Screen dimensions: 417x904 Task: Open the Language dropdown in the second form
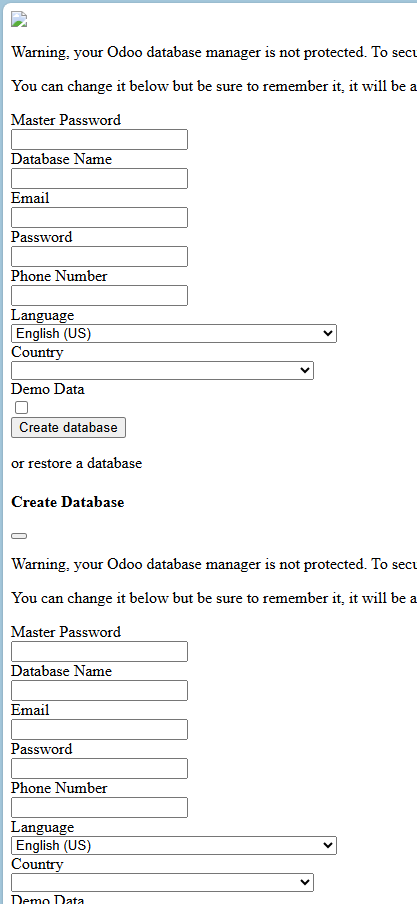tap(174, 845)
